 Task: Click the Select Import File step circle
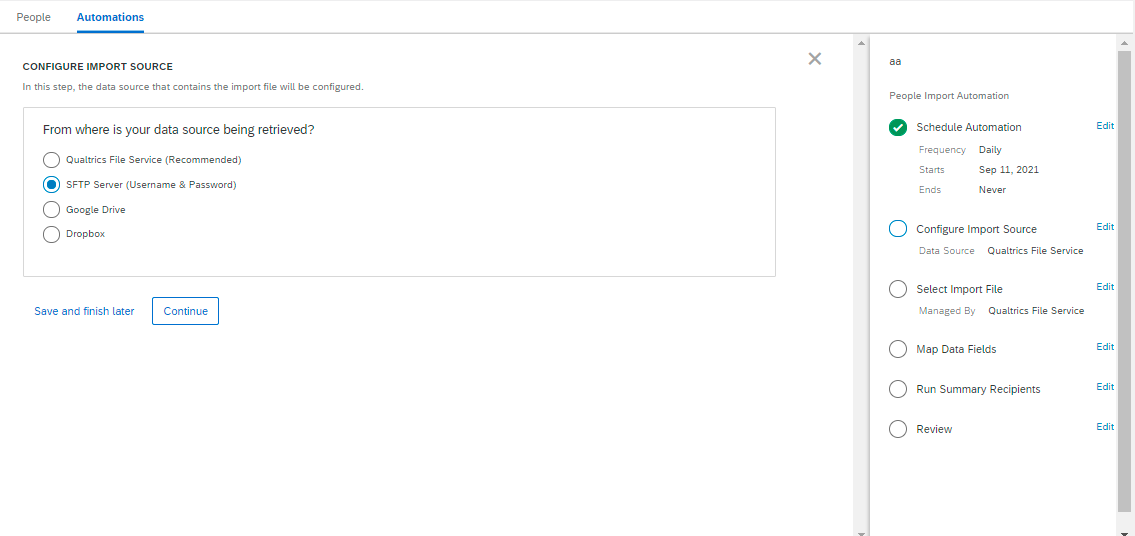[898, 289]
